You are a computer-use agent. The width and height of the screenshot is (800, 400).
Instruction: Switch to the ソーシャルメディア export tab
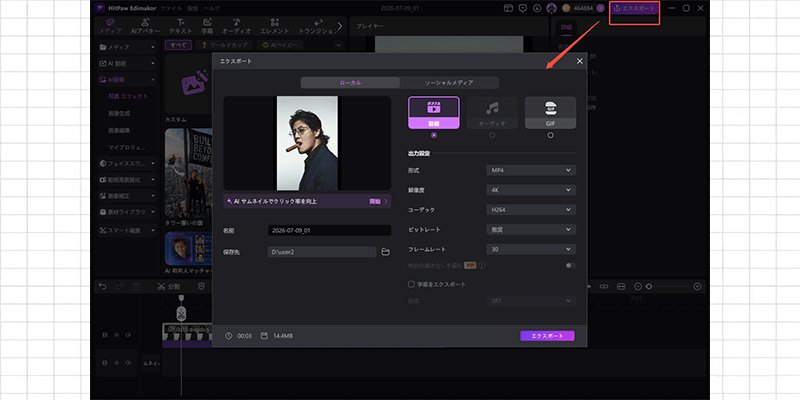449,83
